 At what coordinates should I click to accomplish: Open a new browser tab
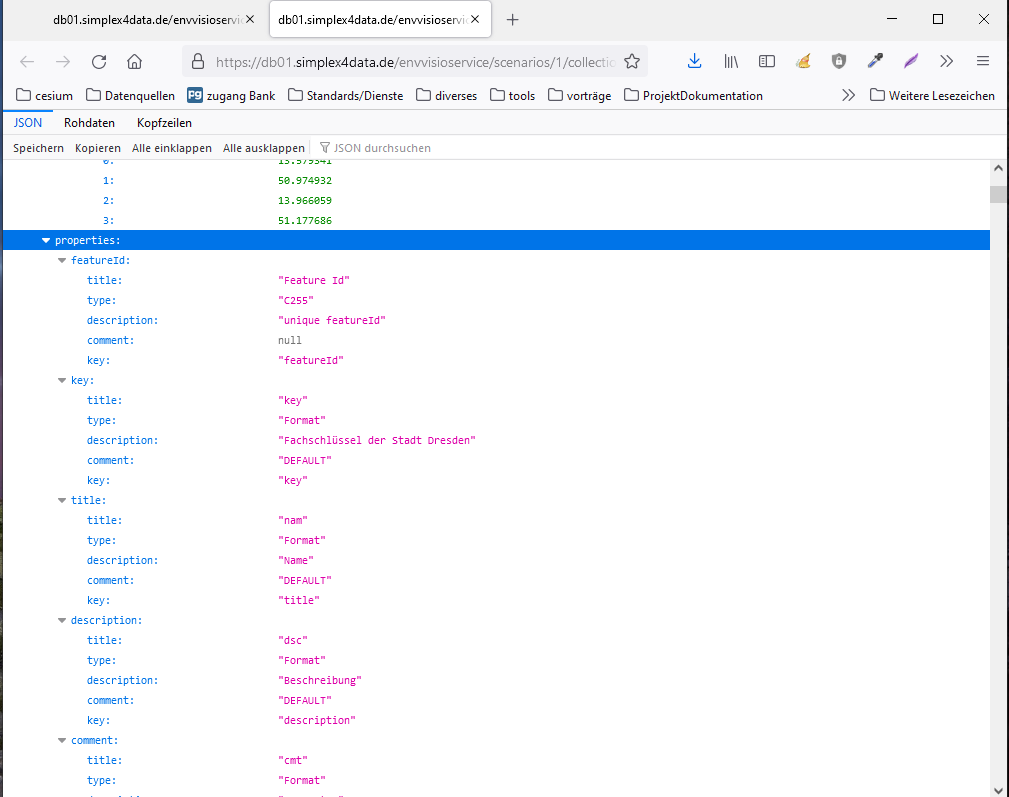coord(513,20)
